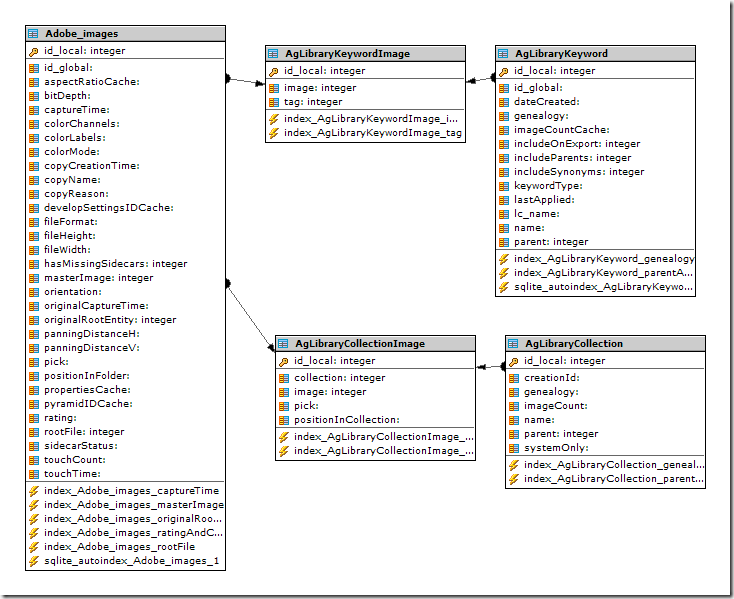
Task: Click the column icon beside masterImage: integer
Action: click(34, 278)
